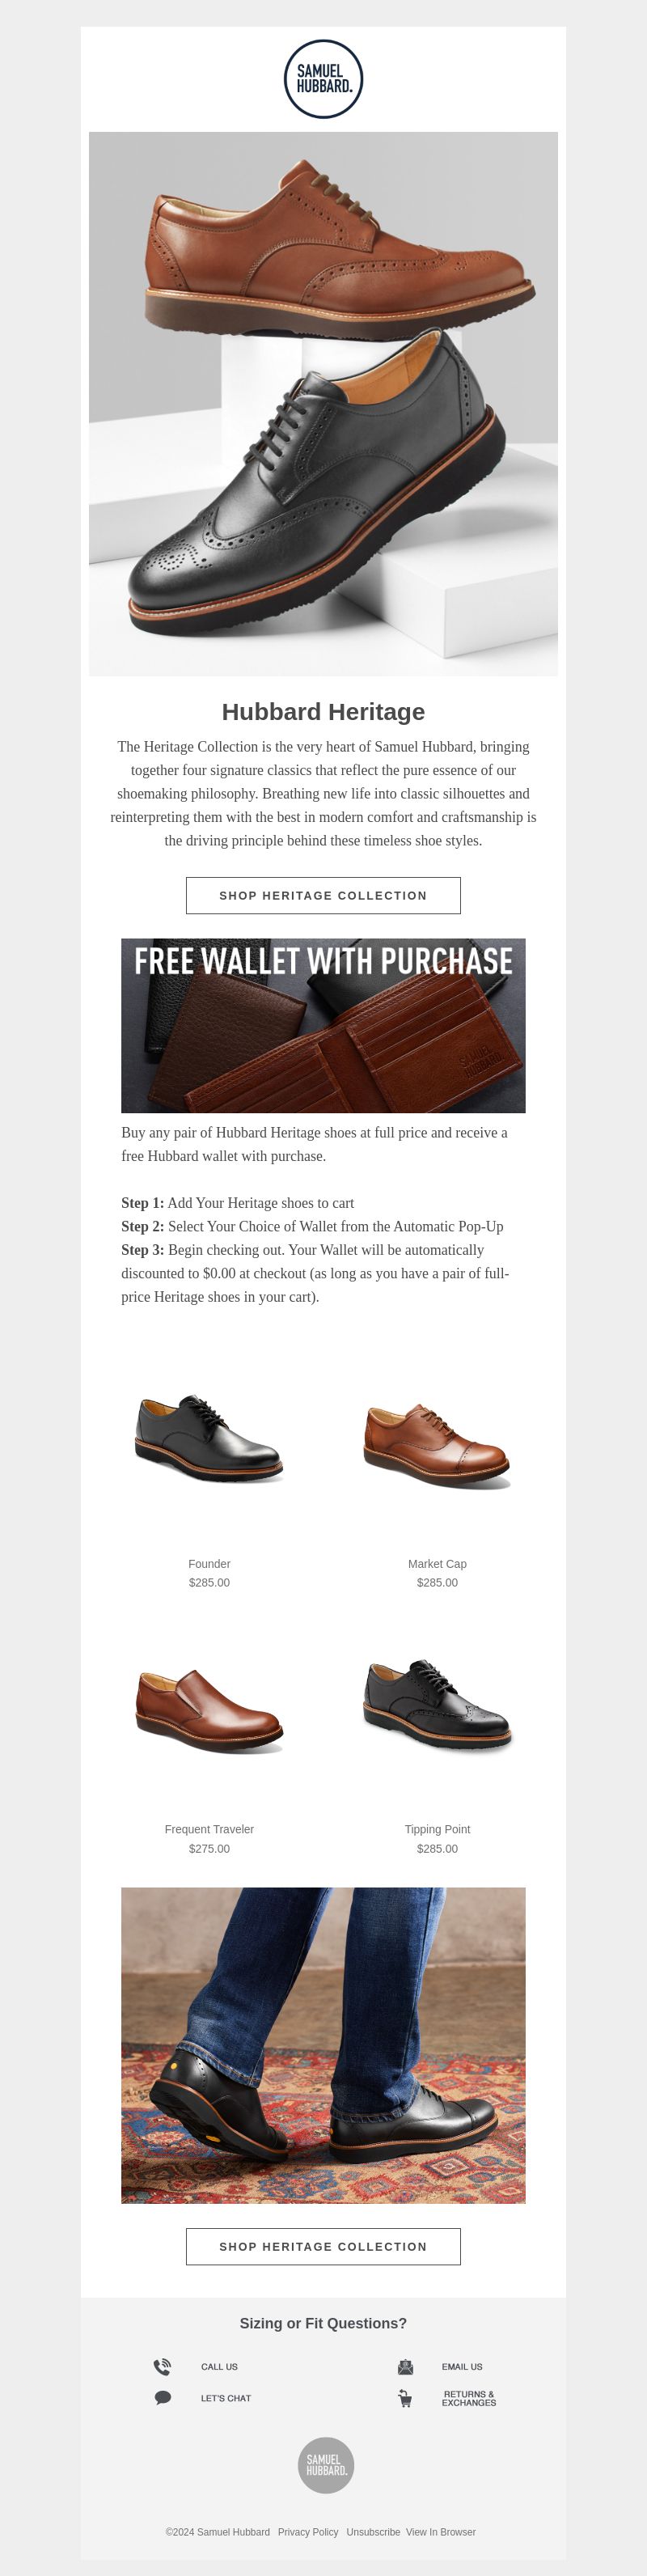This screenshot has width=647, height=2576.
Task: Click the phone Call Us icon
Action: coord(162,2367)
